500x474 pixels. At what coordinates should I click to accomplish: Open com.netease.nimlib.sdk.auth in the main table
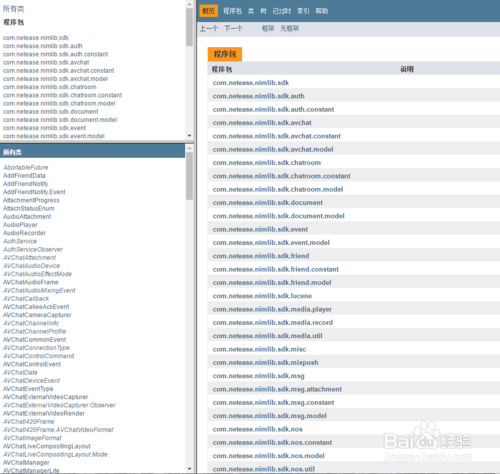pyautogui.click(x=258, y=96)
